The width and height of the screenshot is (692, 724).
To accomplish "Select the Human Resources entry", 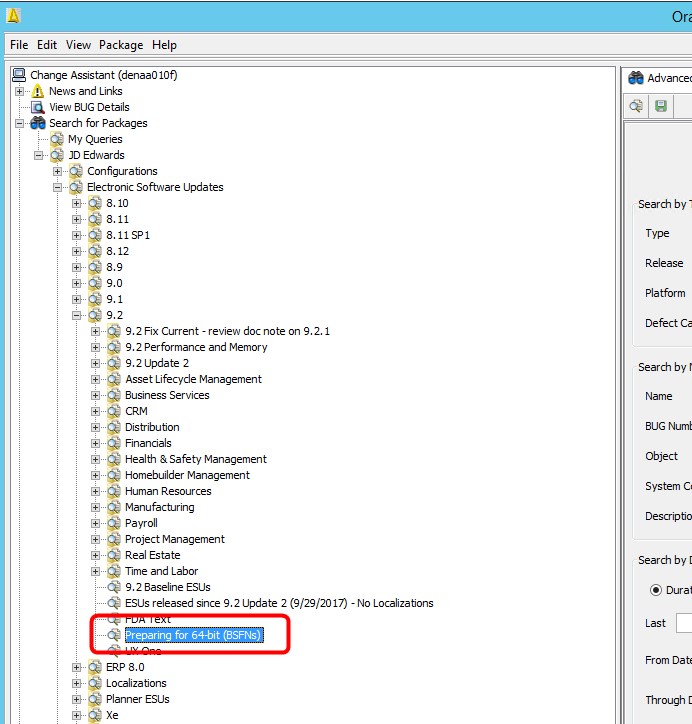I will coord(168,491).
